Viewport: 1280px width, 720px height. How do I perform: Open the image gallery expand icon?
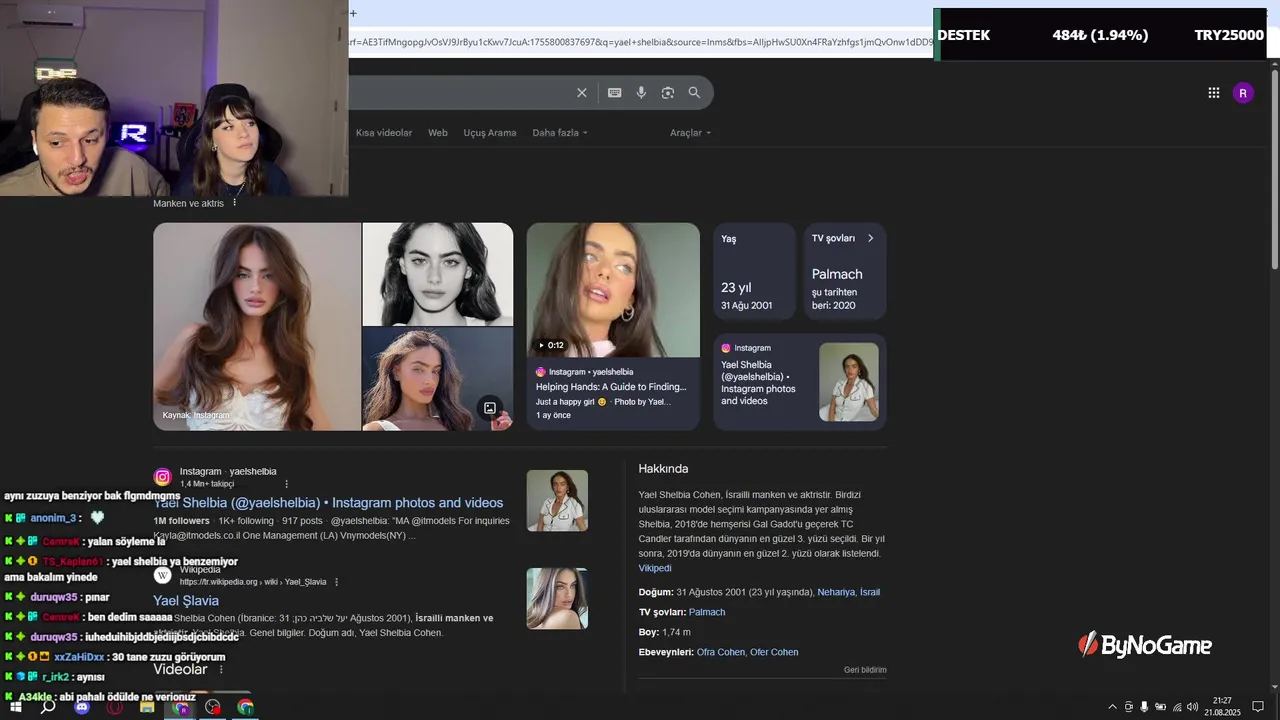[490, 408]
